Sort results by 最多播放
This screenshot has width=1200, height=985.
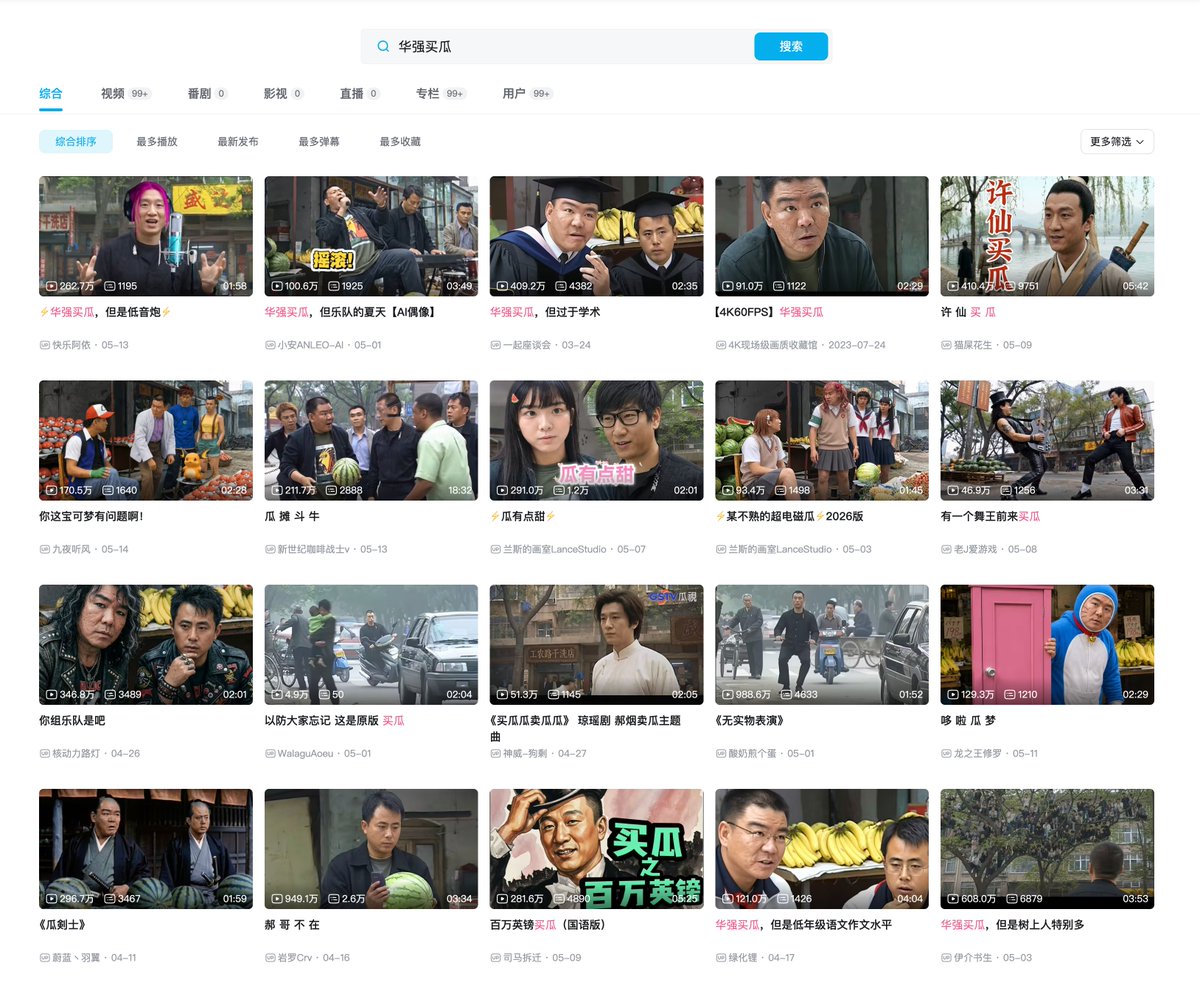[157, 142]
